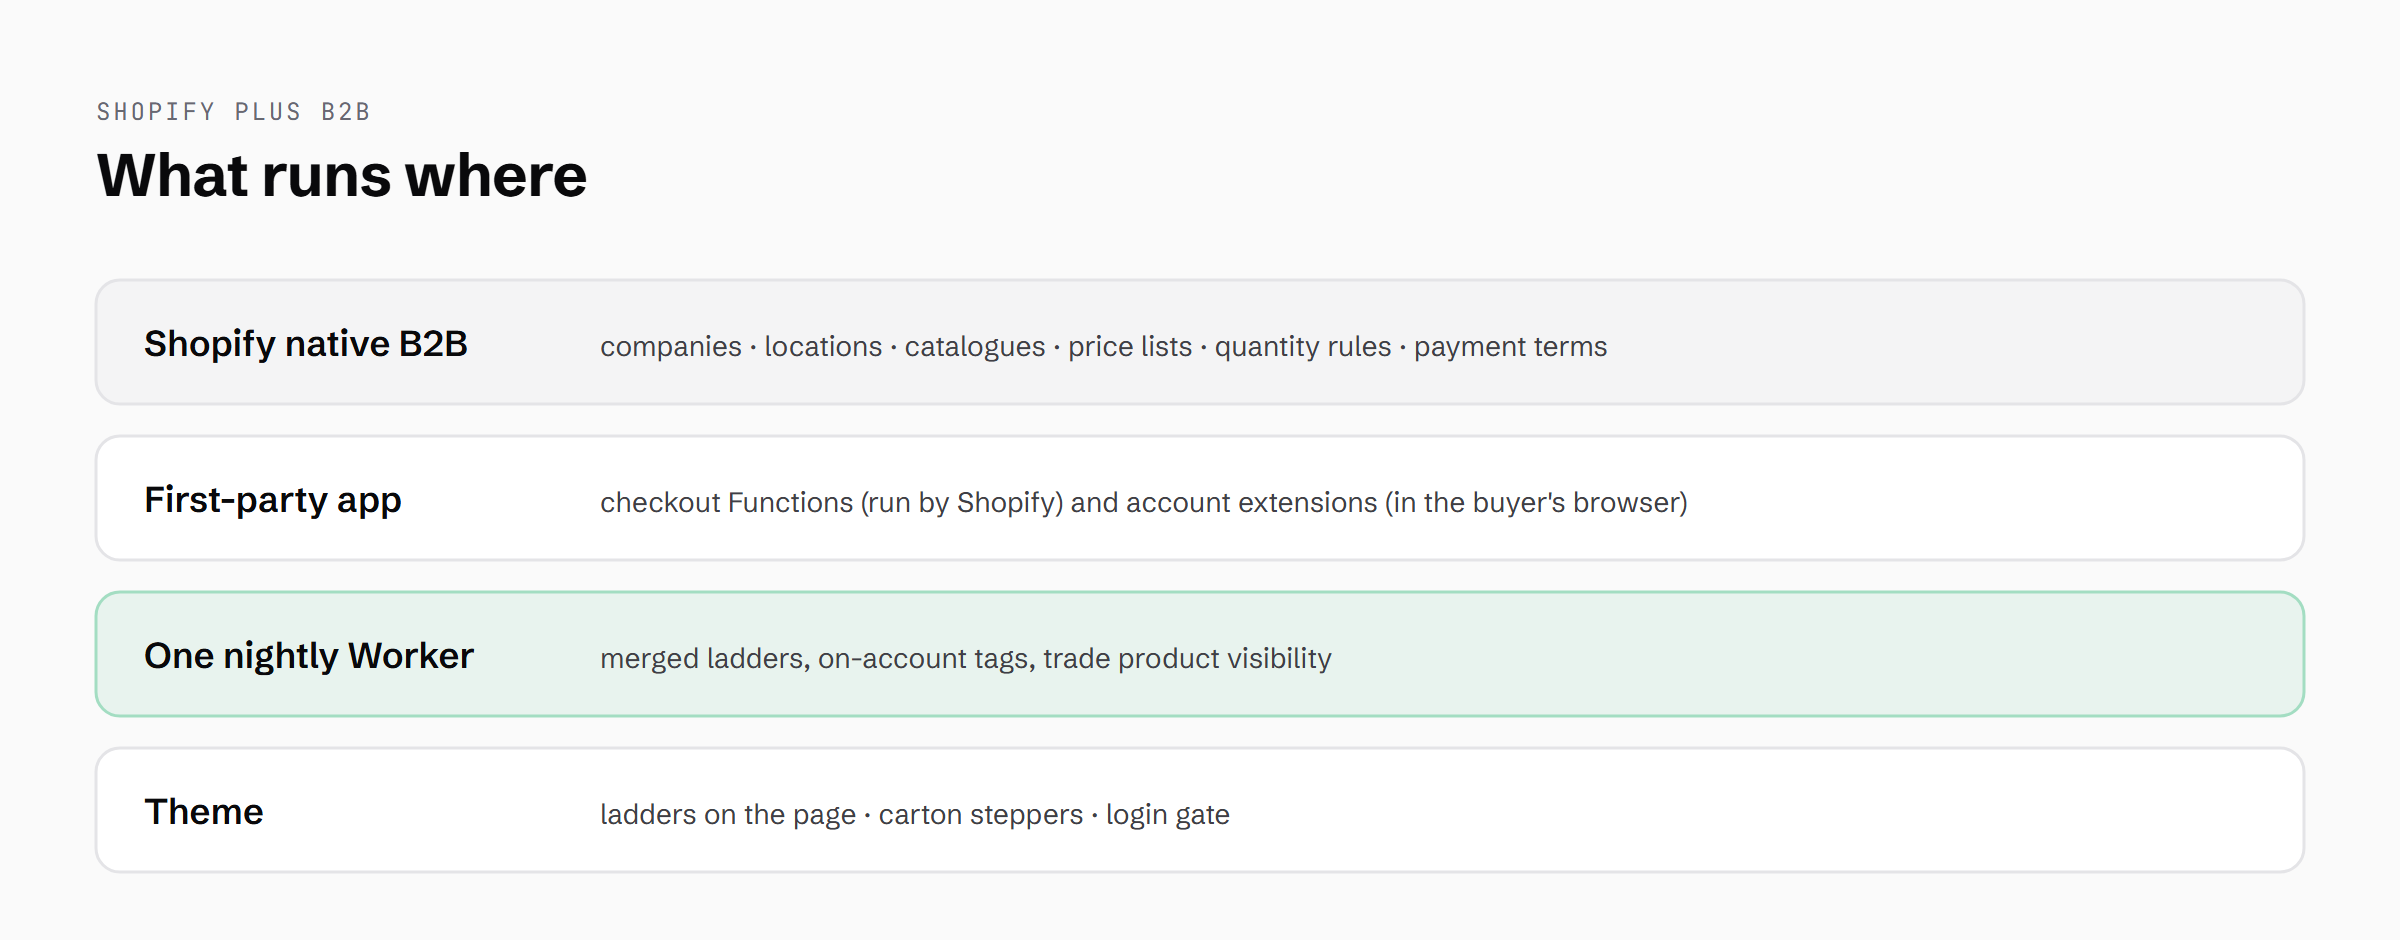Click the checkout Functions and account extensions description
Viewport: 2400px width, 940px height.
1143,502
